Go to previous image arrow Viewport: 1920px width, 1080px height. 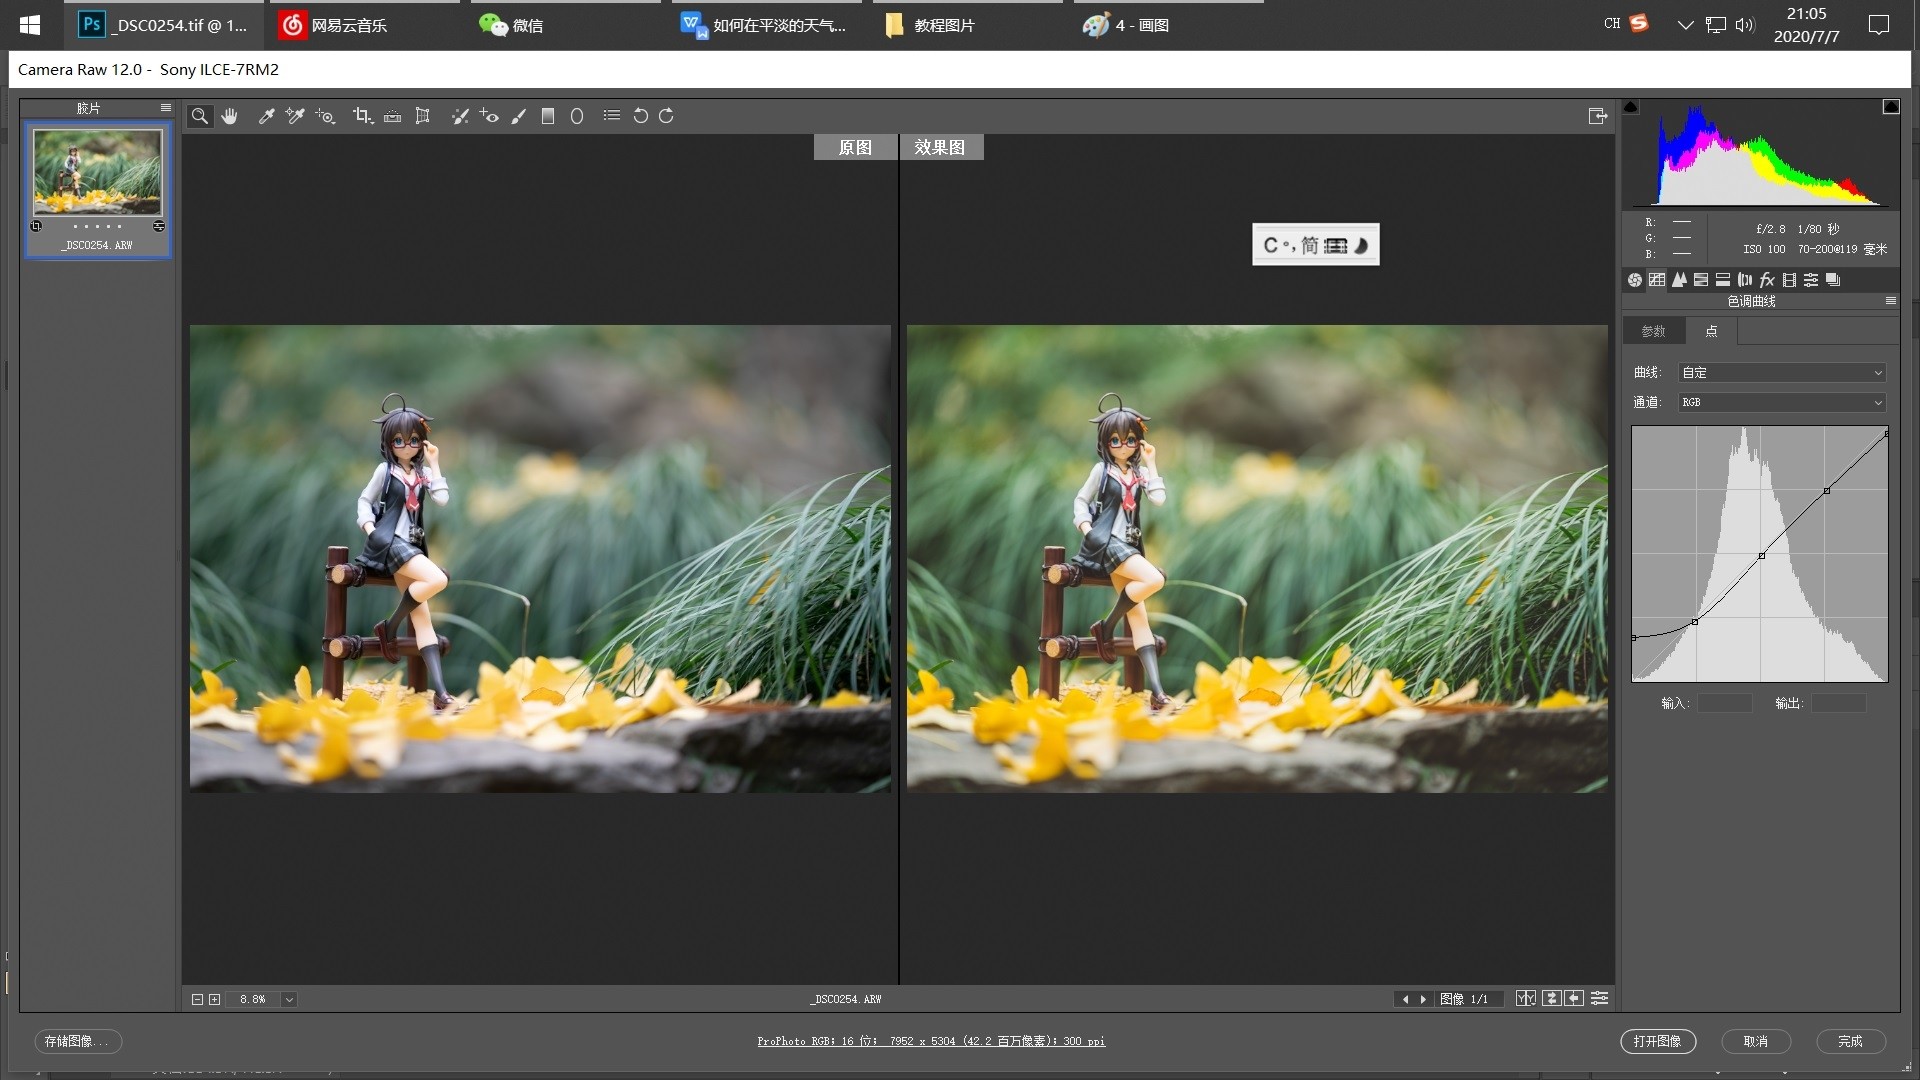click(x=1405, y=999)
